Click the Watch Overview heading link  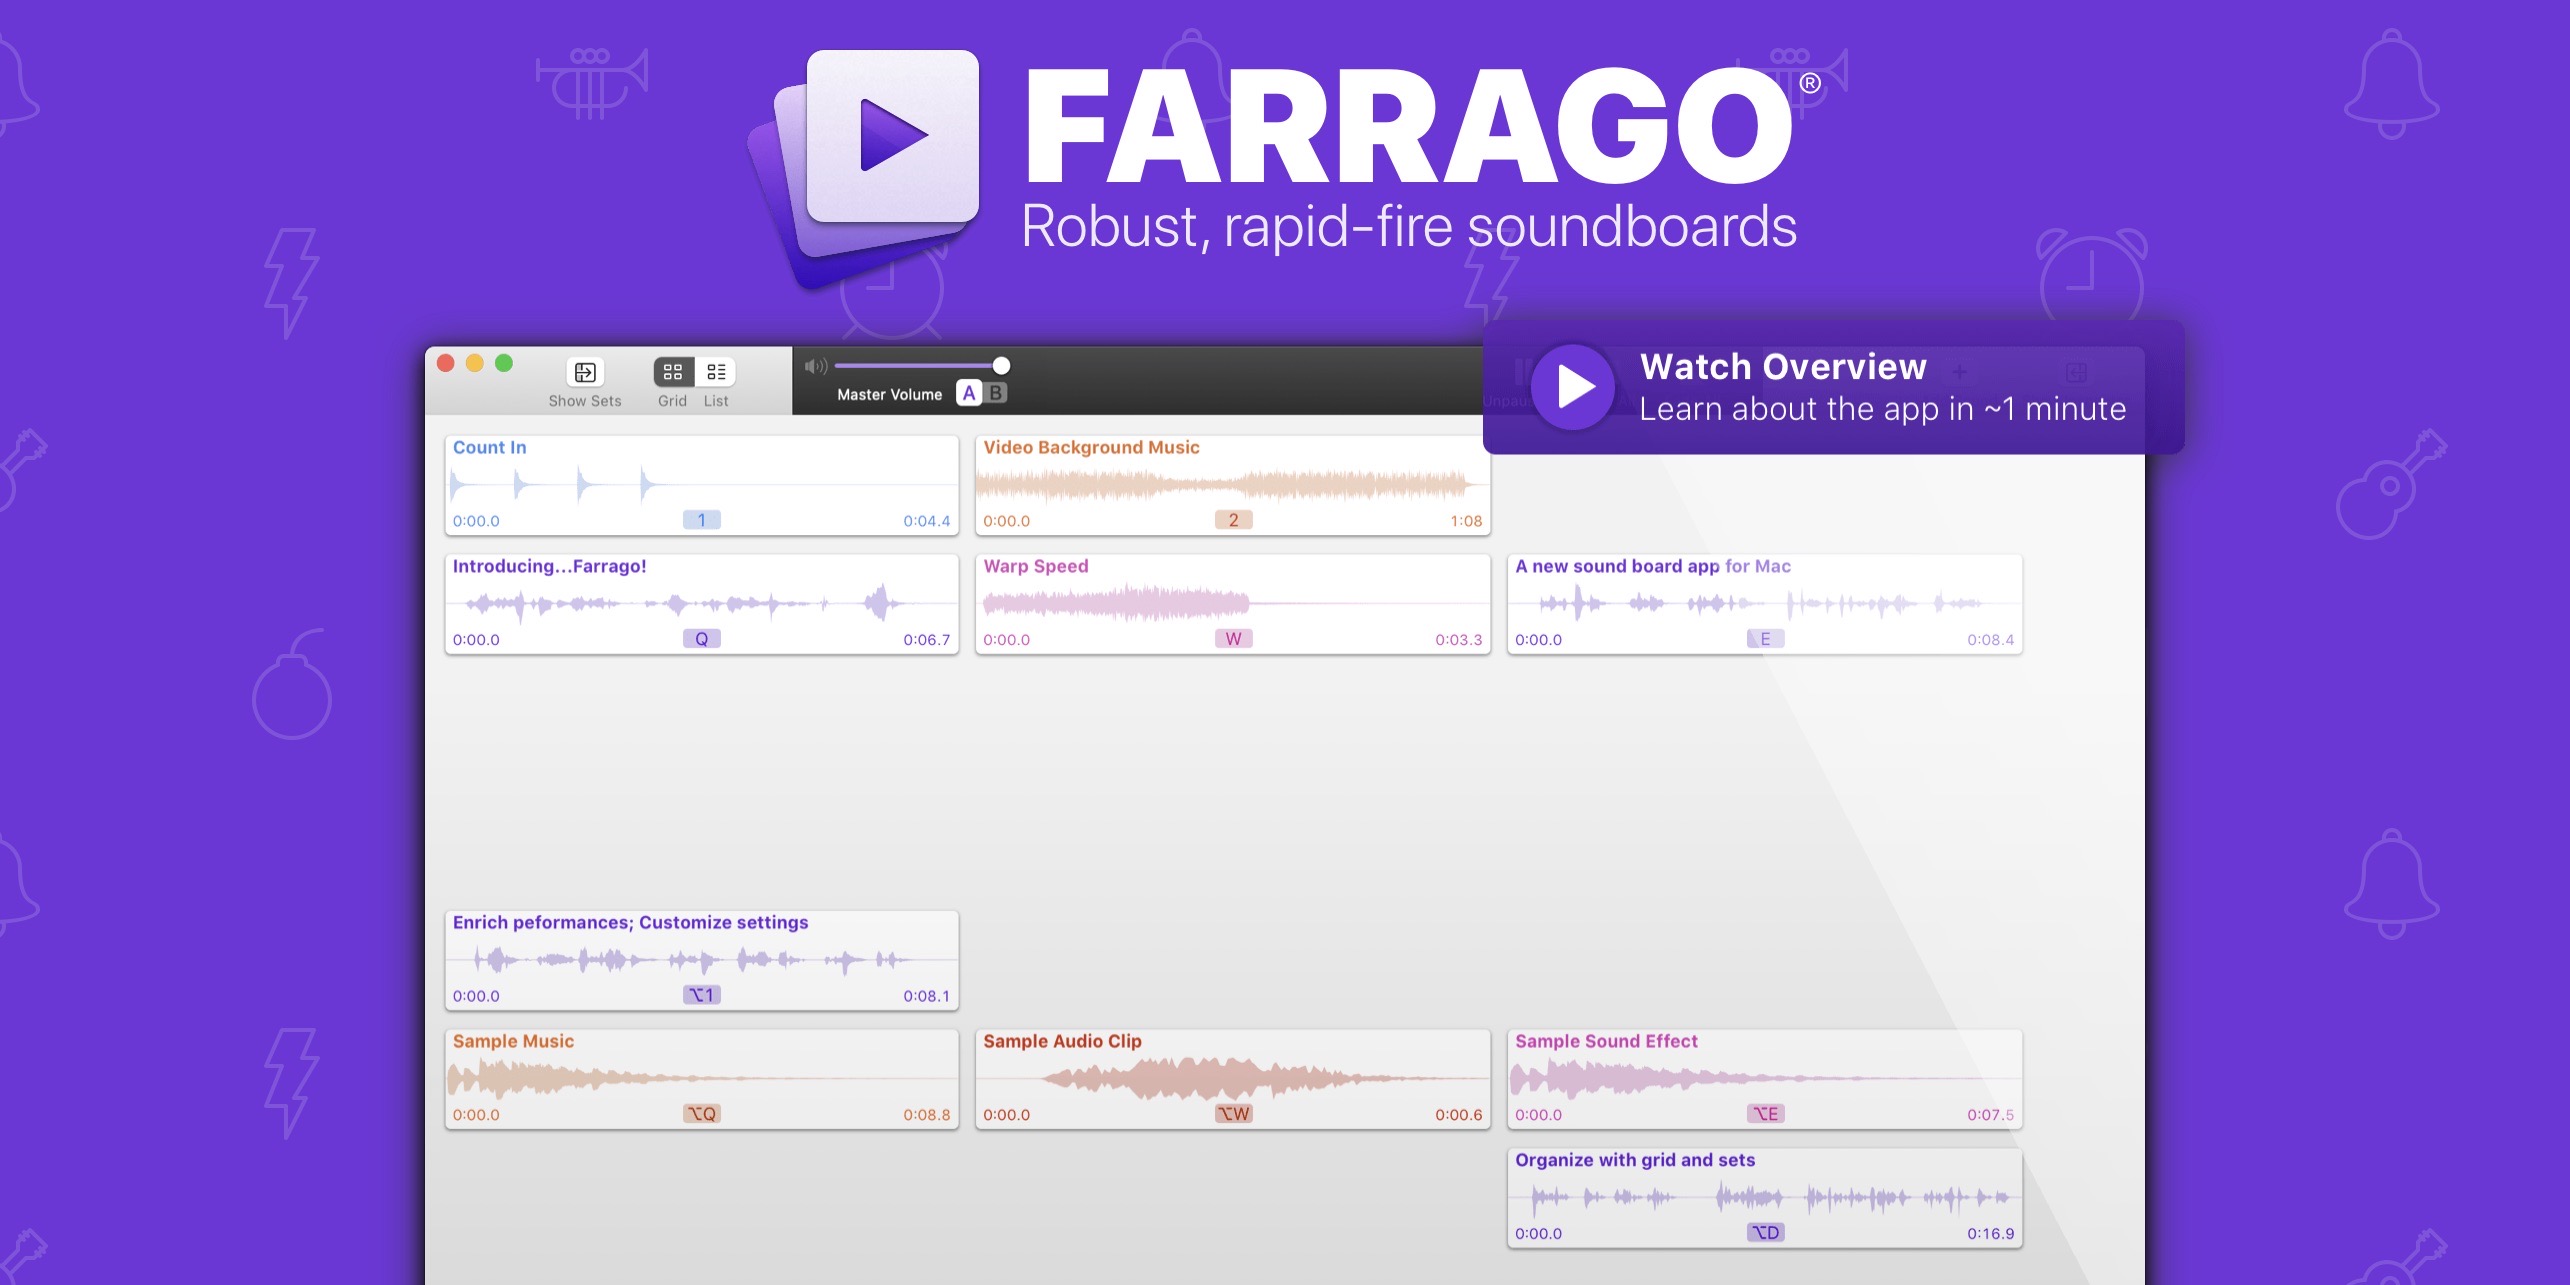[x=1783, y=367]
